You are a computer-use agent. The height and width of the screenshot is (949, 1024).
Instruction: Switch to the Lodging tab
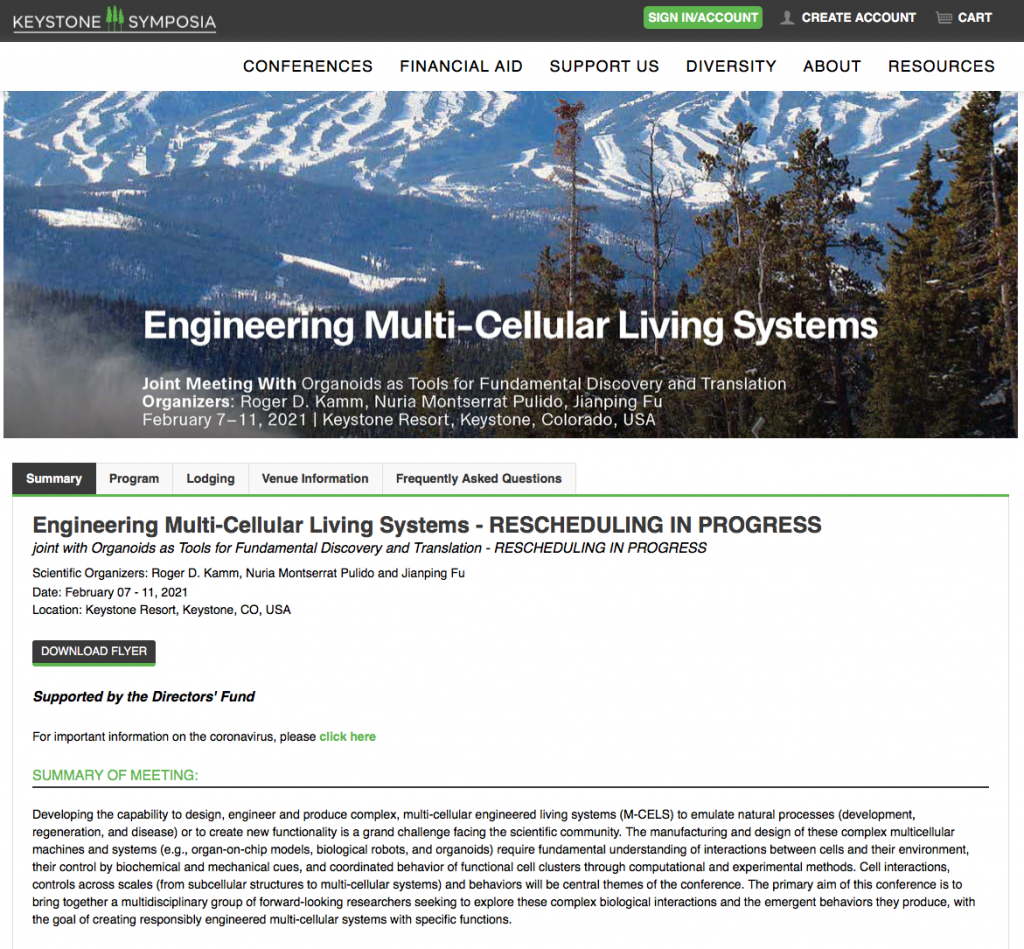(210, 479)
